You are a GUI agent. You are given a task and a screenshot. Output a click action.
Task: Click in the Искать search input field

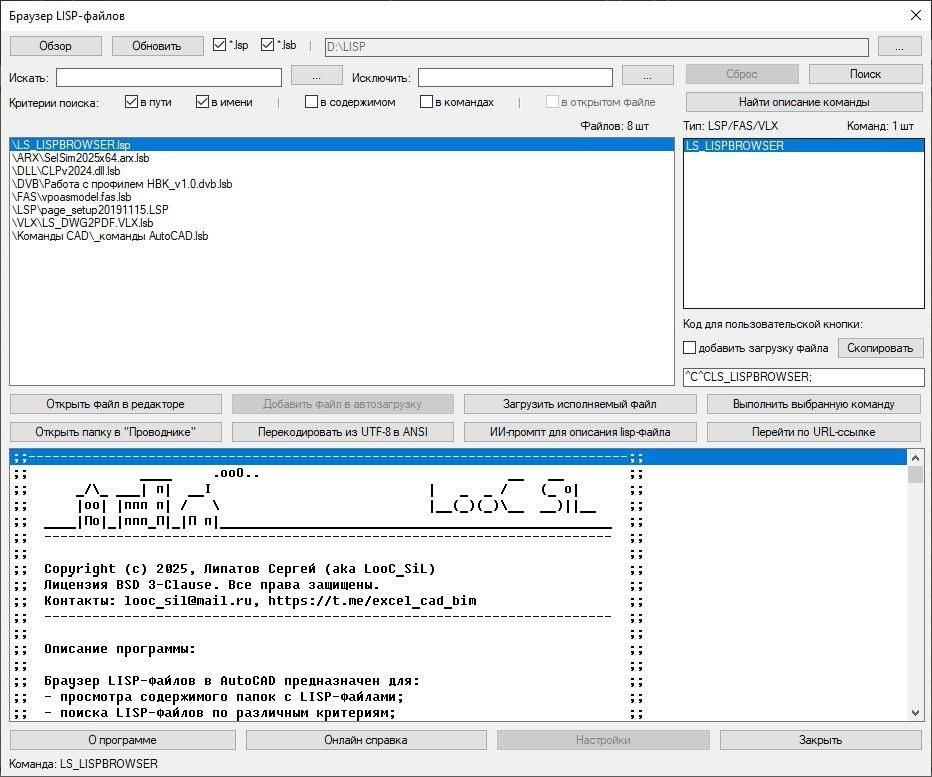[168, 77]
